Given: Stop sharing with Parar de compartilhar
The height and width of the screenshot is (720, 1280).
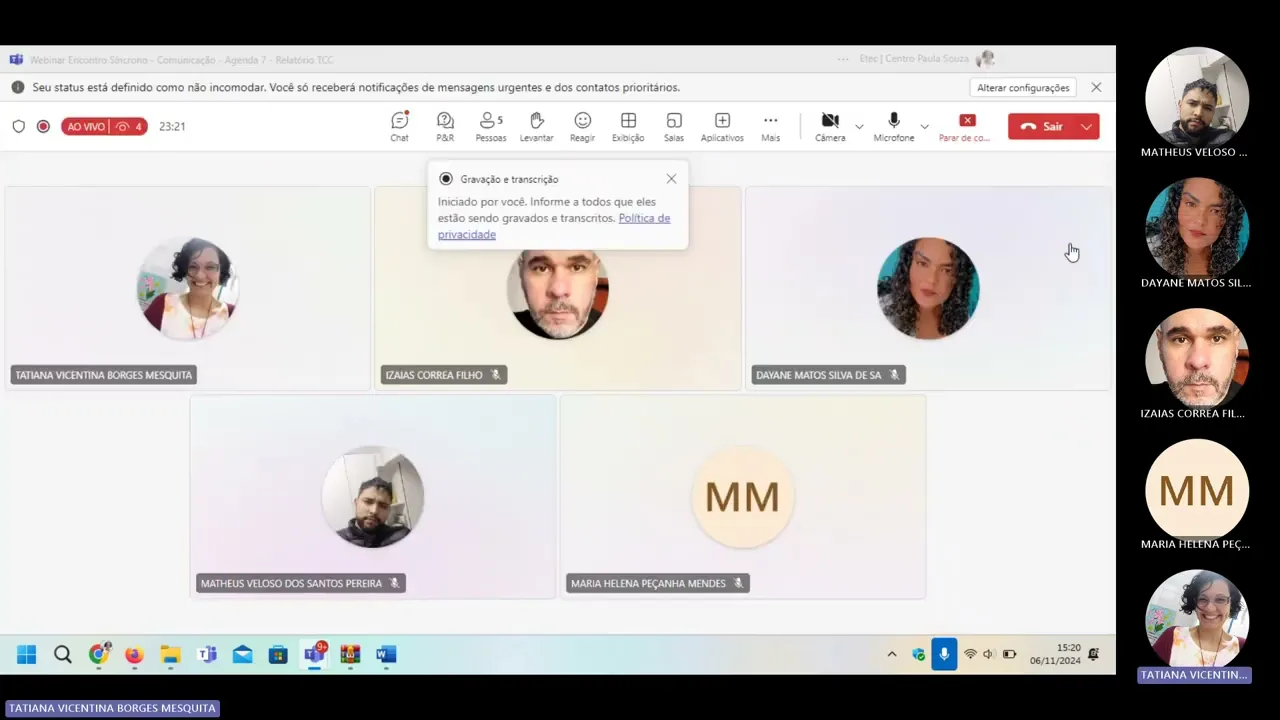Looking at the screenshot, I should click(x=965, y=126).
